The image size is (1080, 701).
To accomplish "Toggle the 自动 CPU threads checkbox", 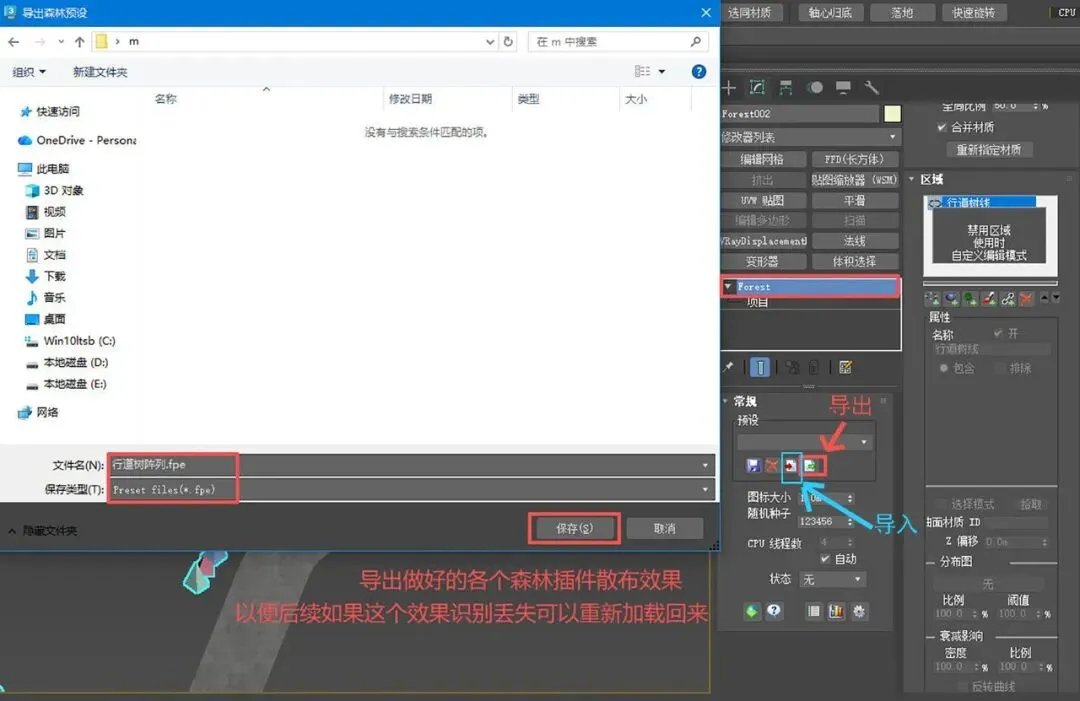I will (824, 558).
